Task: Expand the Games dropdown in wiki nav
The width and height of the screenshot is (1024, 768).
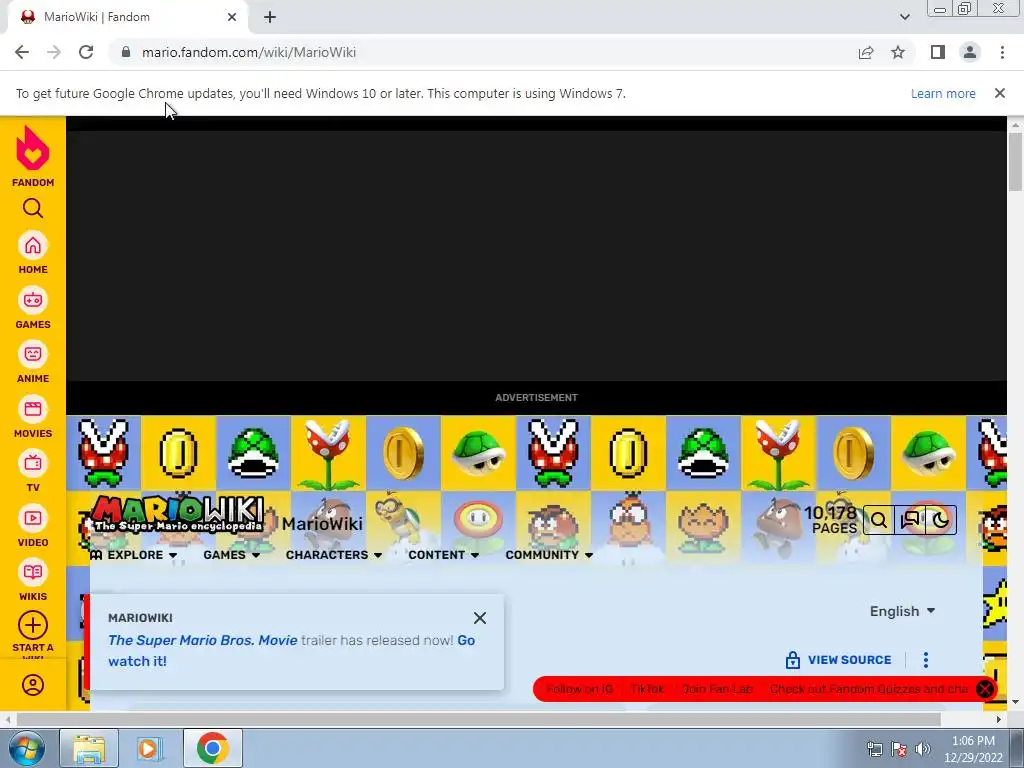Action: click(231, 555)
